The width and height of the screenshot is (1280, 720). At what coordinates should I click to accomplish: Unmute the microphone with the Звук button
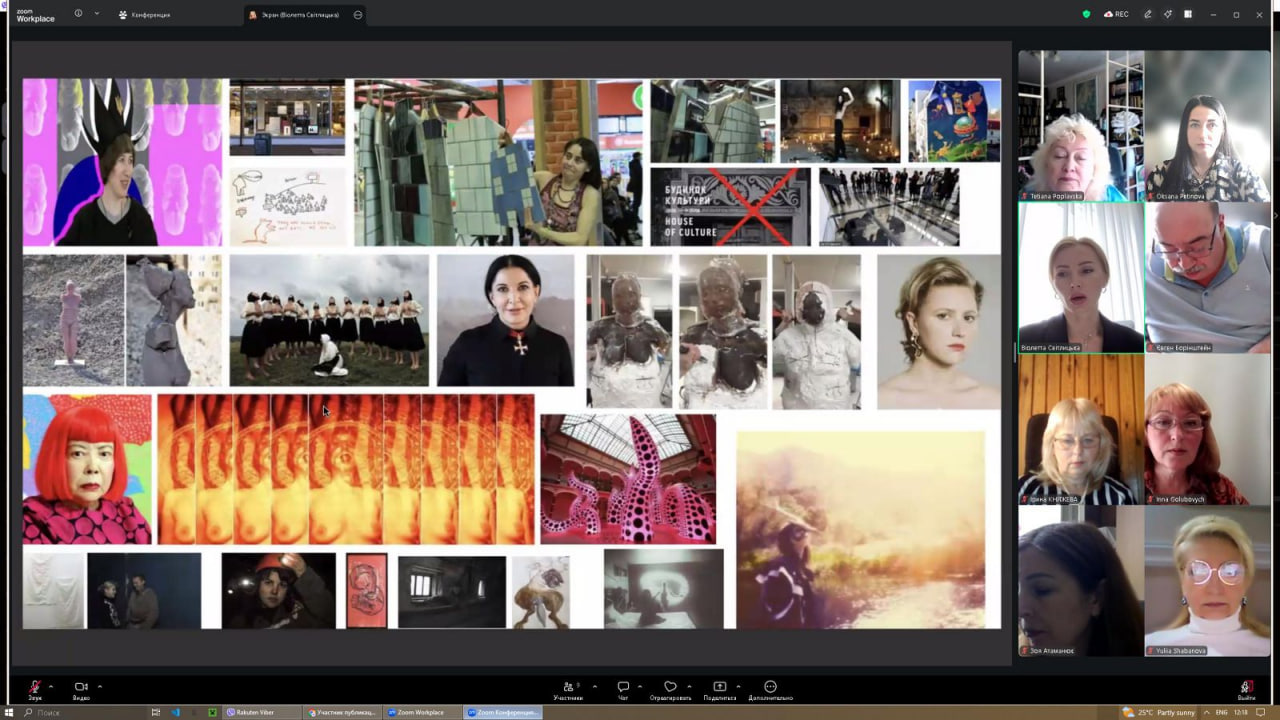[35, 689]
